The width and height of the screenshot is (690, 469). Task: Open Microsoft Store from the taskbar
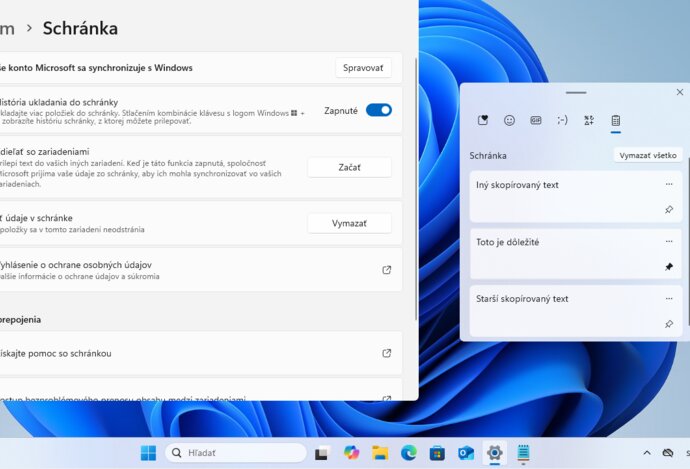437,453
